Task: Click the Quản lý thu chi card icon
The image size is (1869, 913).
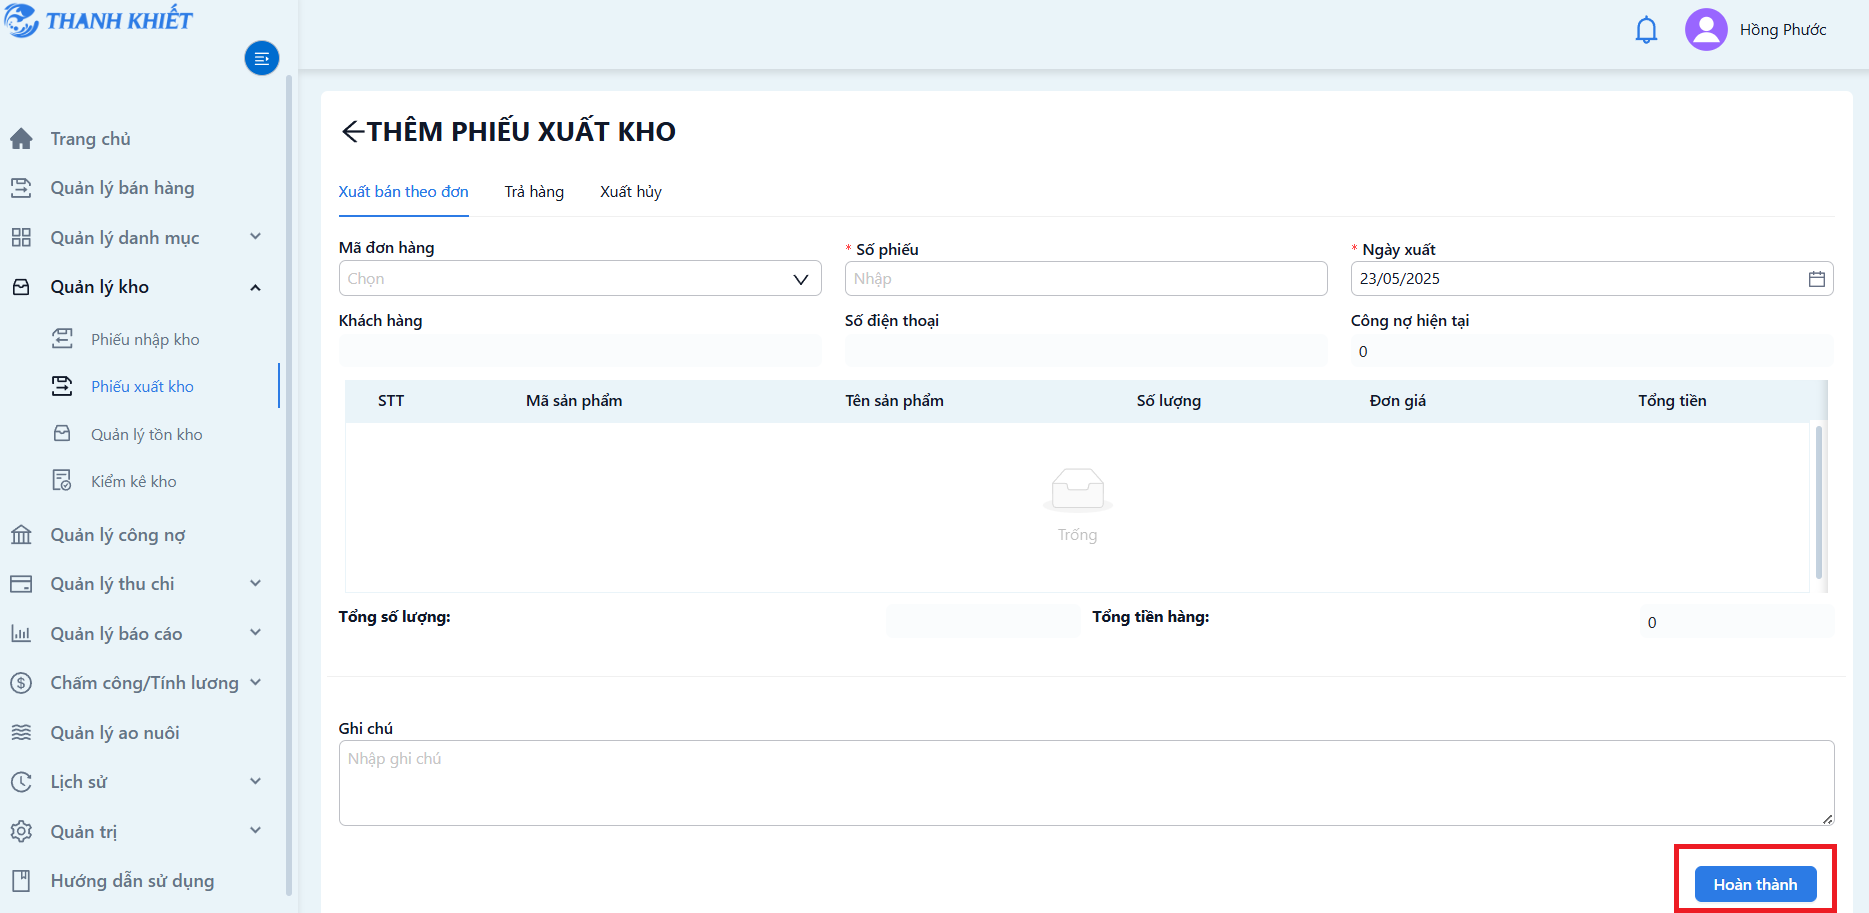Action: tap(21, 584)
